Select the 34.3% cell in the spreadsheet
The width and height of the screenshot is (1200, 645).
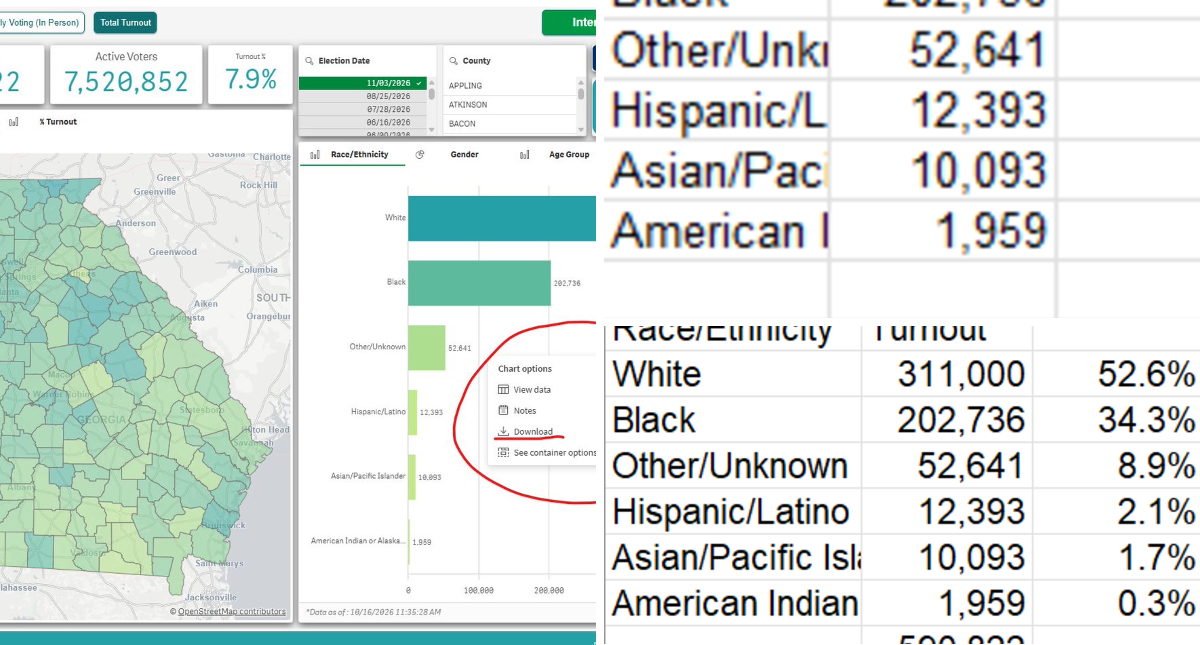click(x=1116, y=420)
